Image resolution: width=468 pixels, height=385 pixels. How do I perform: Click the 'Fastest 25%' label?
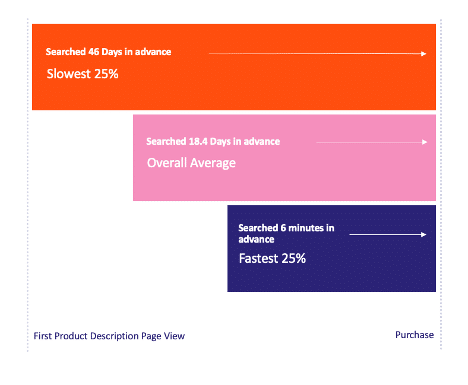(272, 258)
